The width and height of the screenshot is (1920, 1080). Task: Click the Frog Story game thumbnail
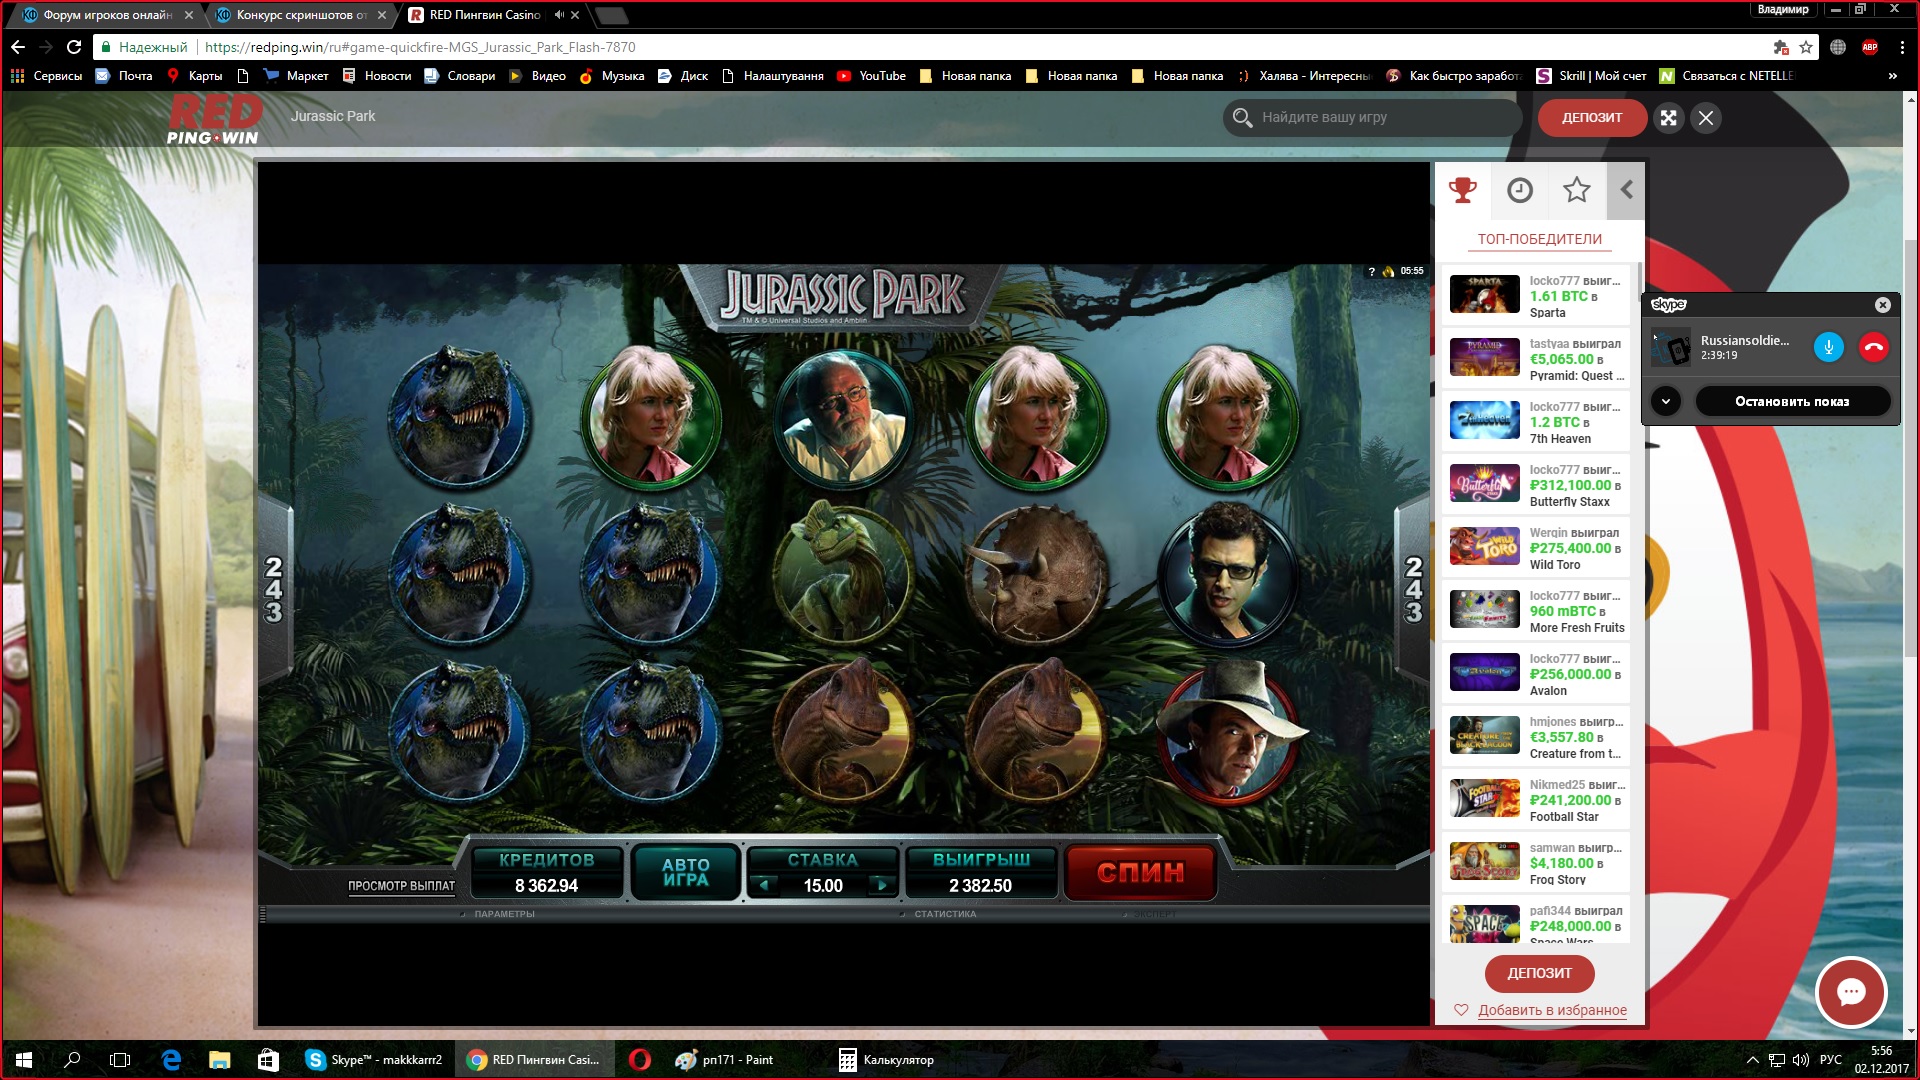coord(1484,861)
